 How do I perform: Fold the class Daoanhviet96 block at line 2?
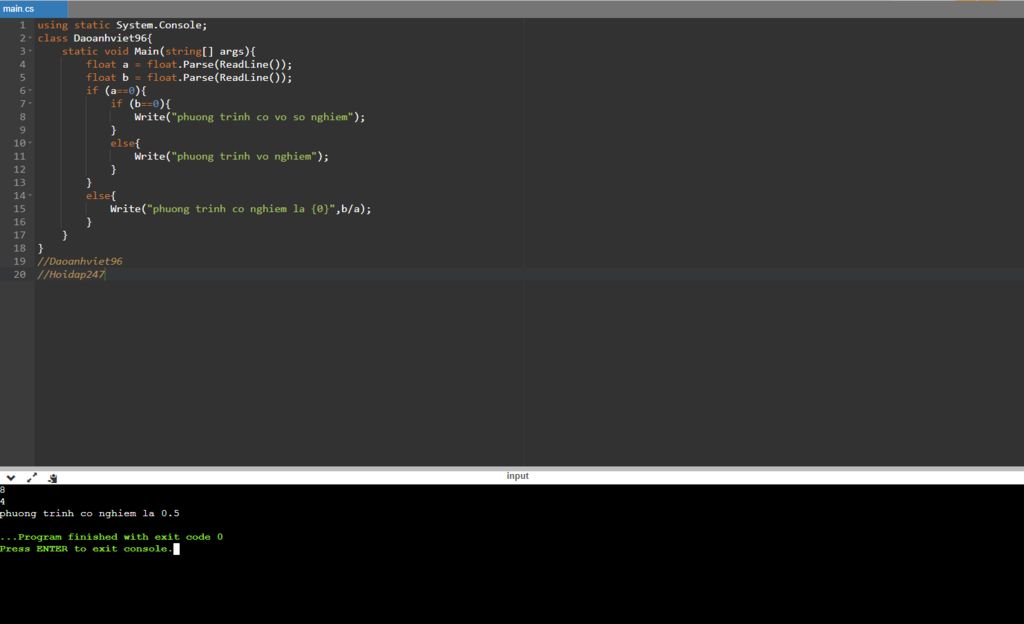(30, 39)
